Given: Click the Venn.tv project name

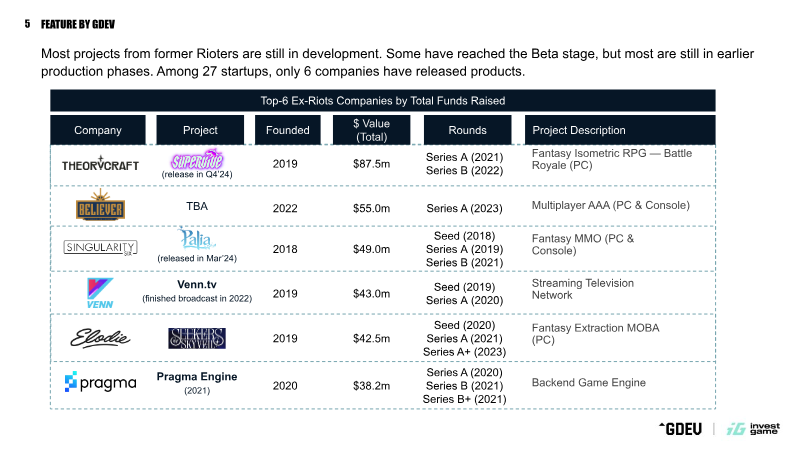Looking at the screenshot, I should tap(197, 284).
